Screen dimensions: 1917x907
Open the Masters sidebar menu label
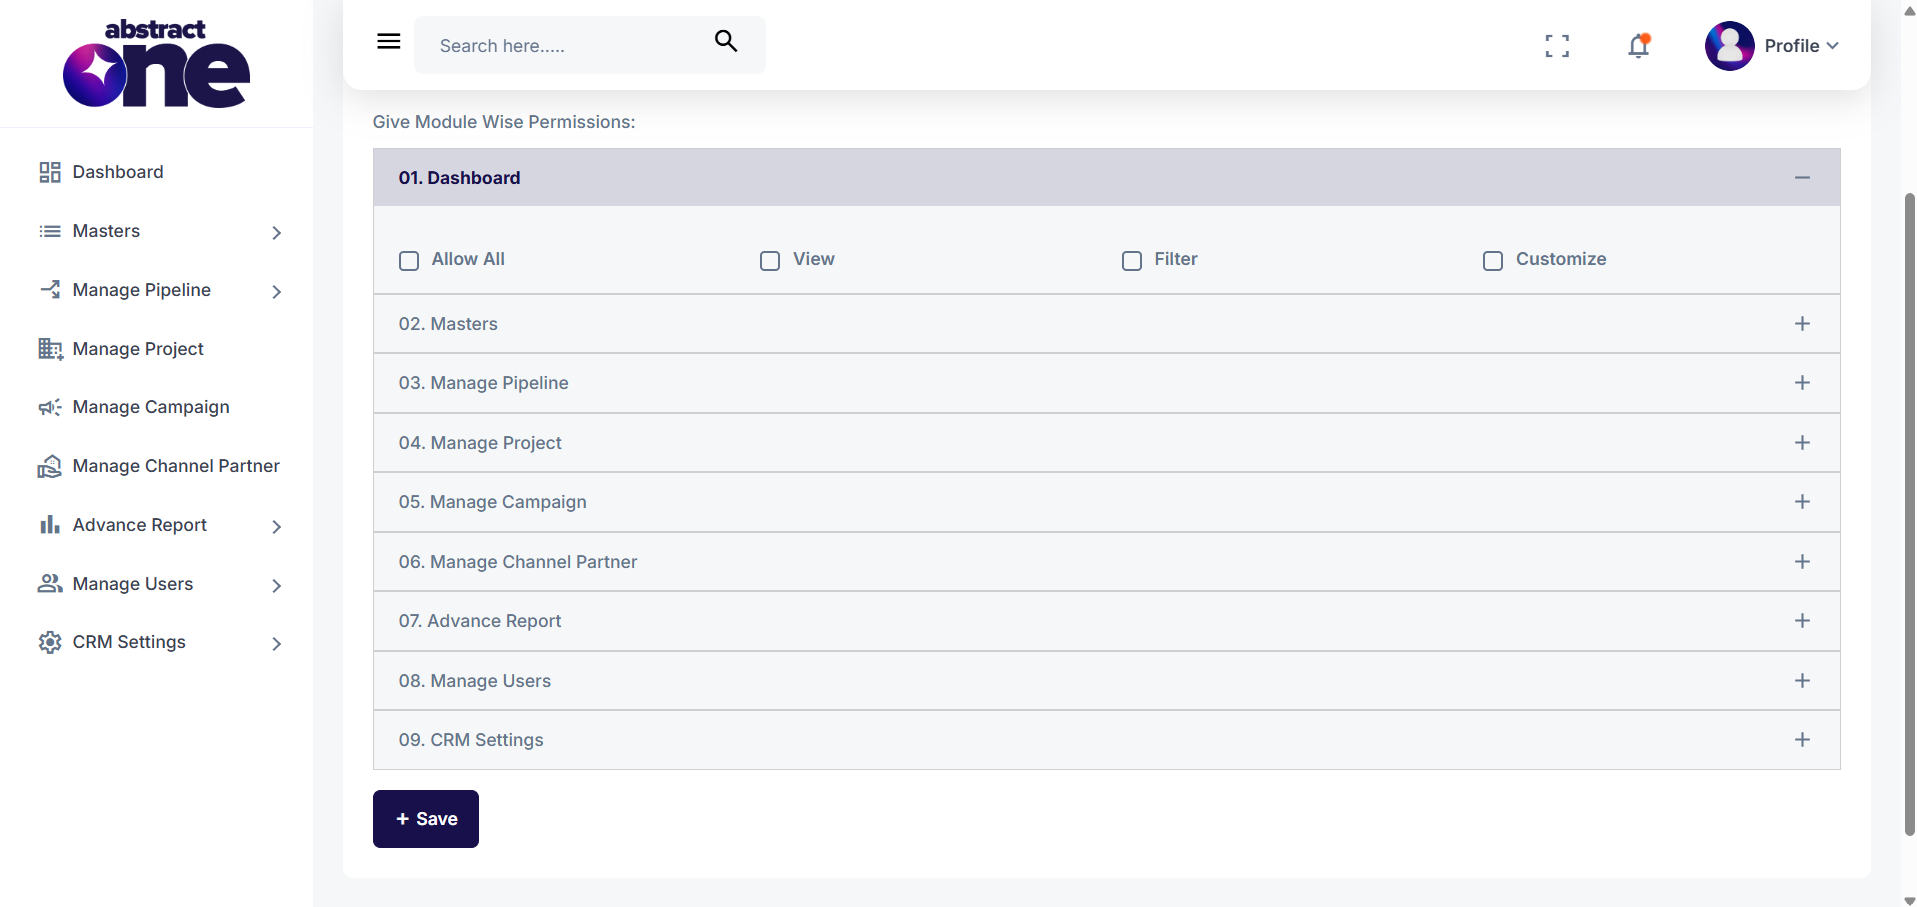[106, 231]
